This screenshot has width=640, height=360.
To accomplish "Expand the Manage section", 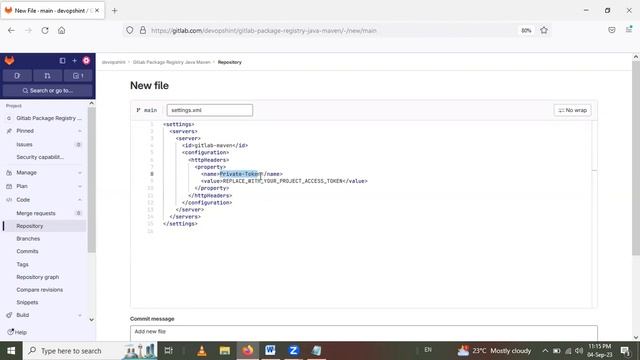I will 44,173.
